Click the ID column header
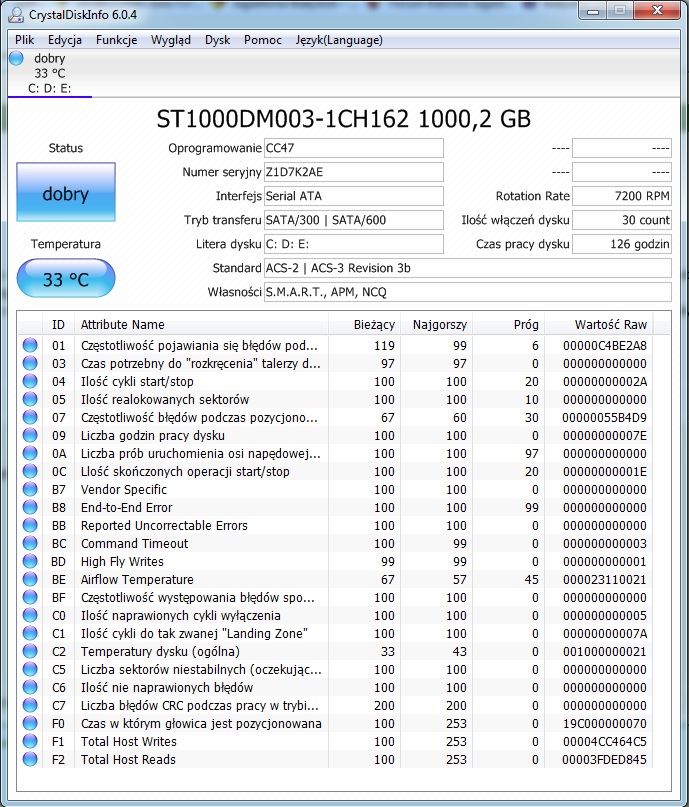 coord(58,325)
